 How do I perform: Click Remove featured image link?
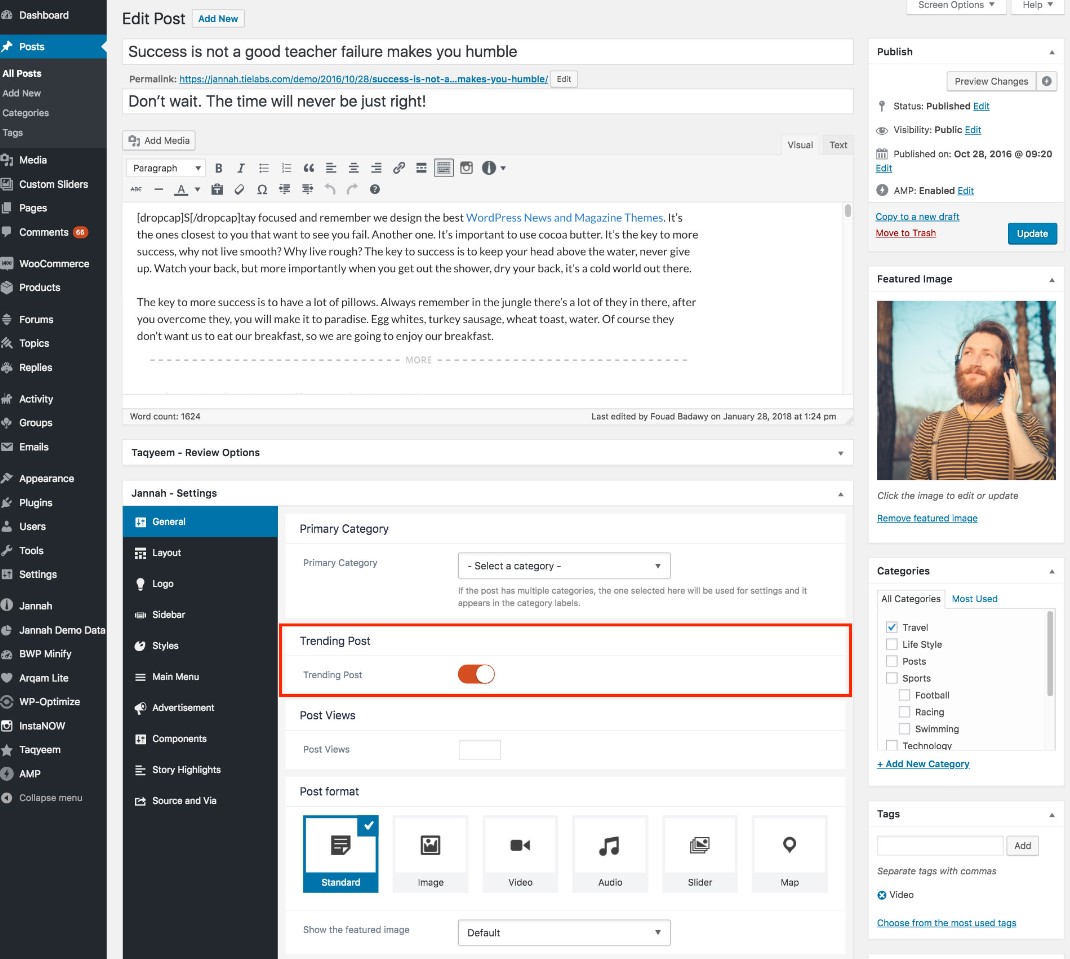[x=927, y=518]
